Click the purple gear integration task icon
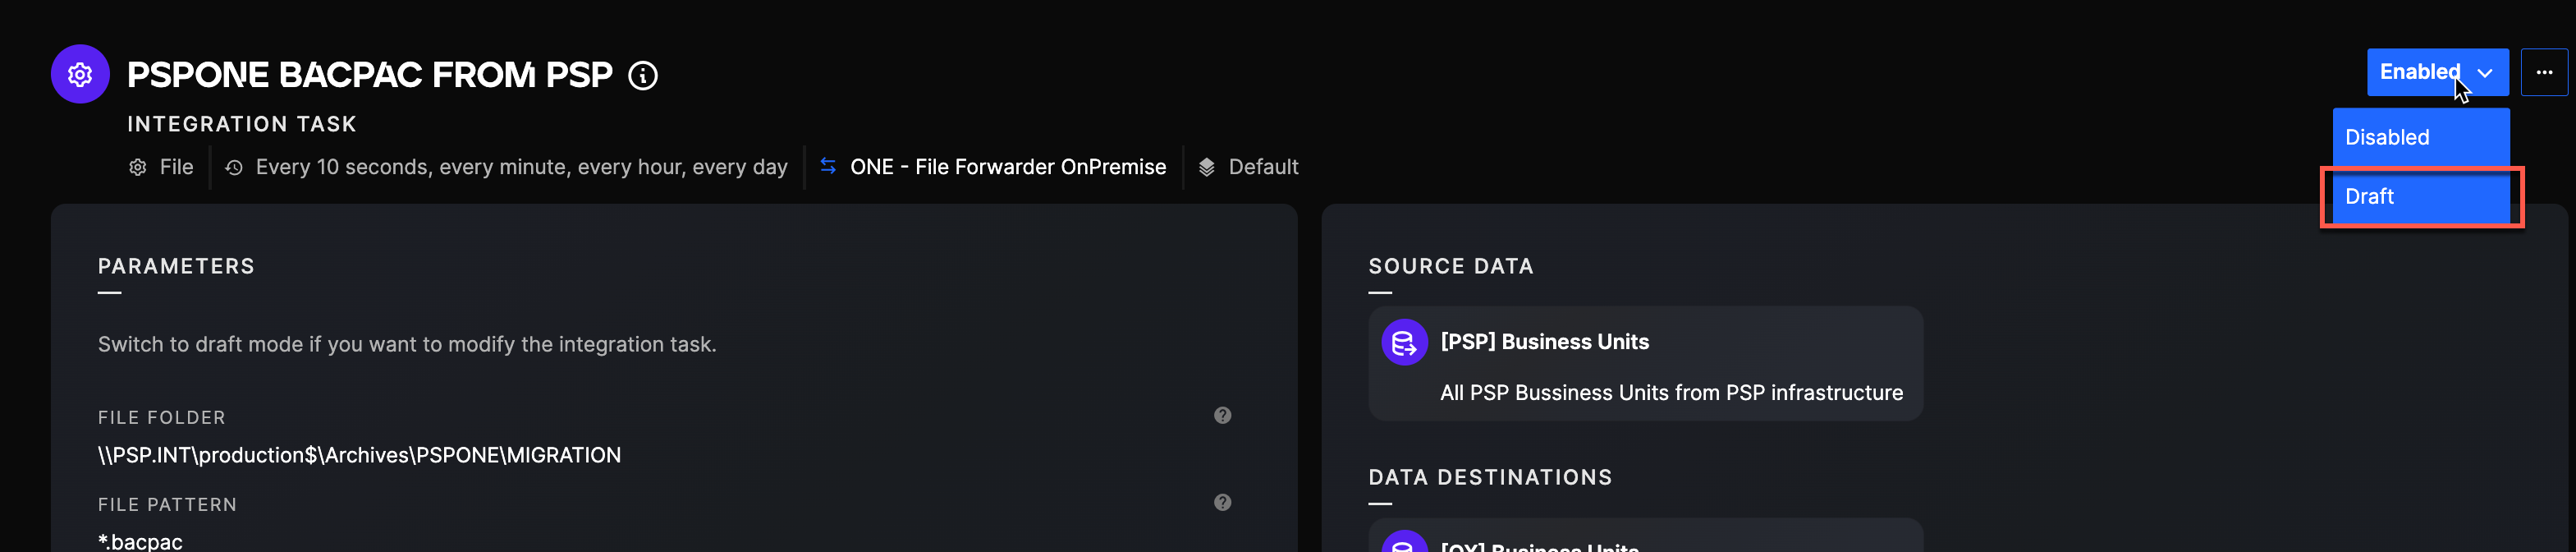The width and height of the screenshot is (2576, 552). (80, 74)
